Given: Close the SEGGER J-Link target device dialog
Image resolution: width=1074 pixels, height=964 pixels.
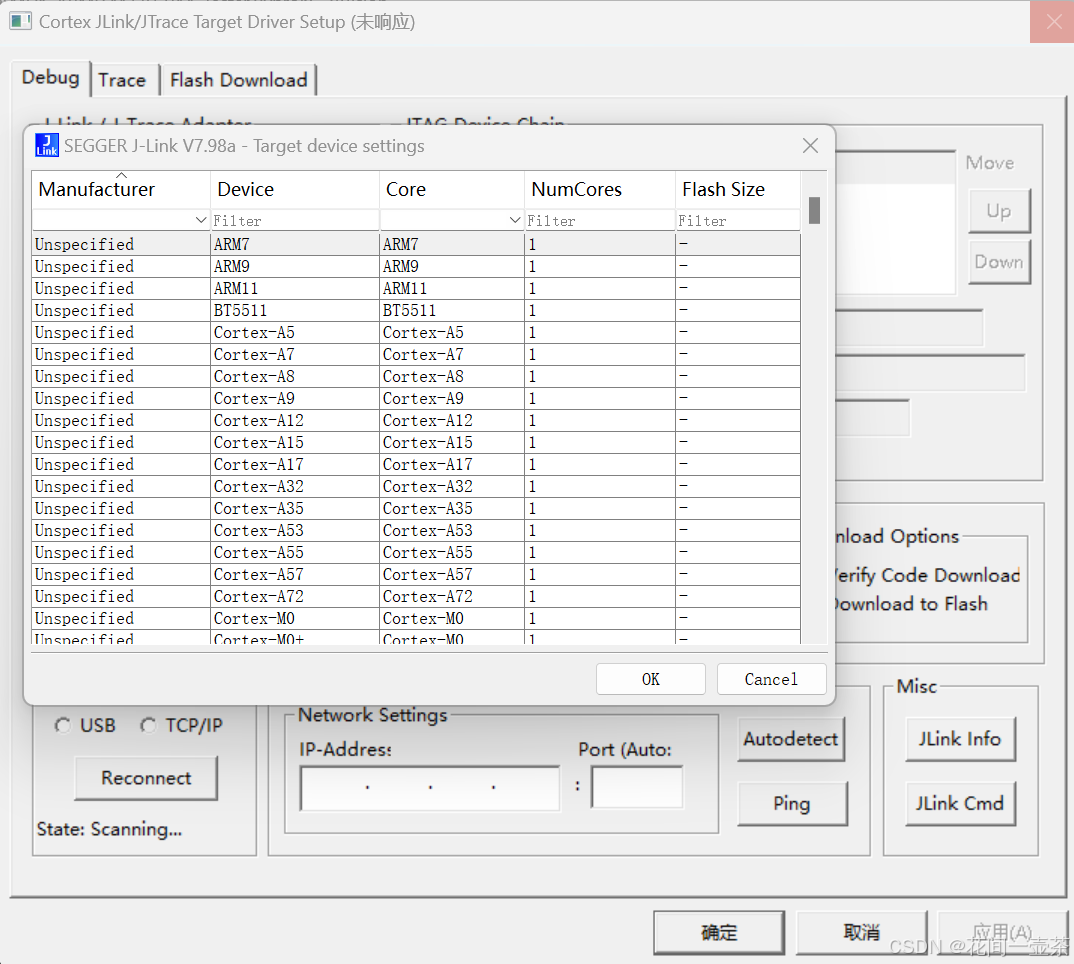Looking at the screenshot, I should tap(810, 145).
